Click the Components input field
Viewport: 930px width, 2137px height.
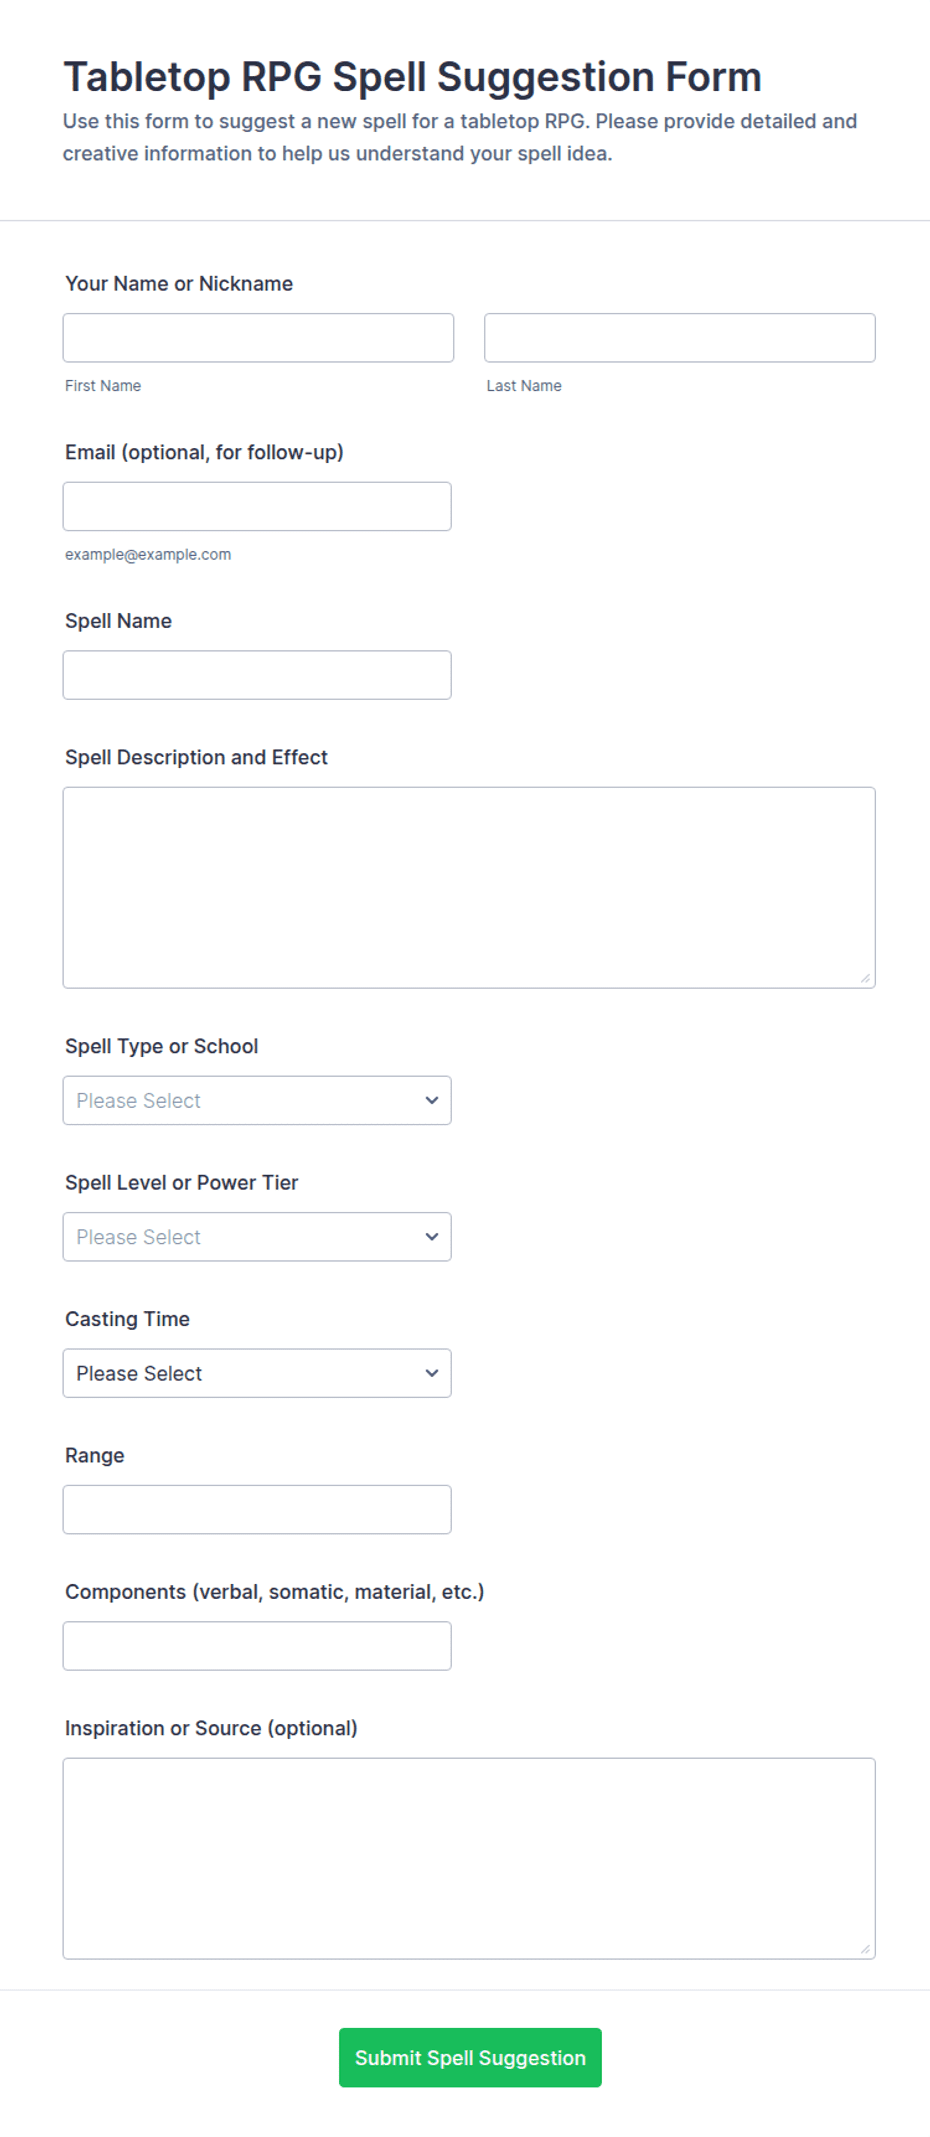tap(257, 1646)
